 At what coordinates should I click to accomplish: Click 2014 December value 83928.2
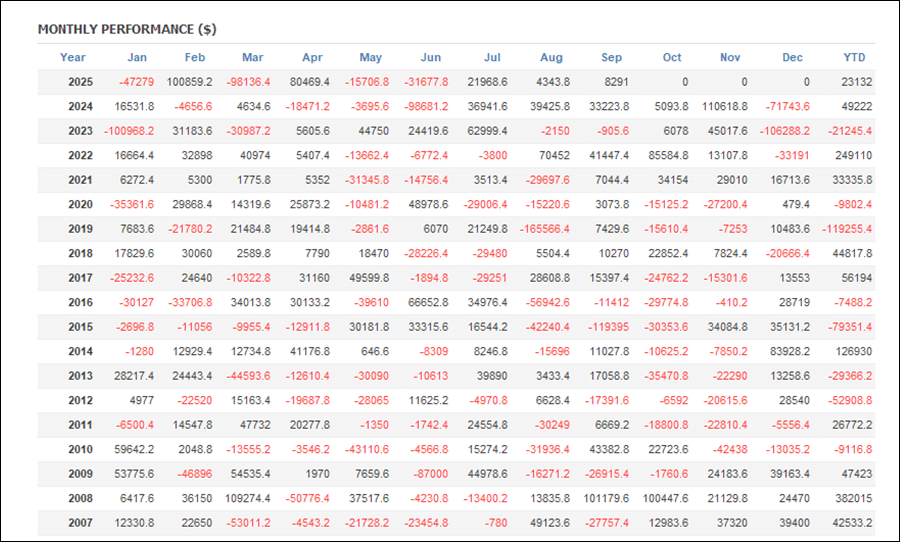pos(789,351)
